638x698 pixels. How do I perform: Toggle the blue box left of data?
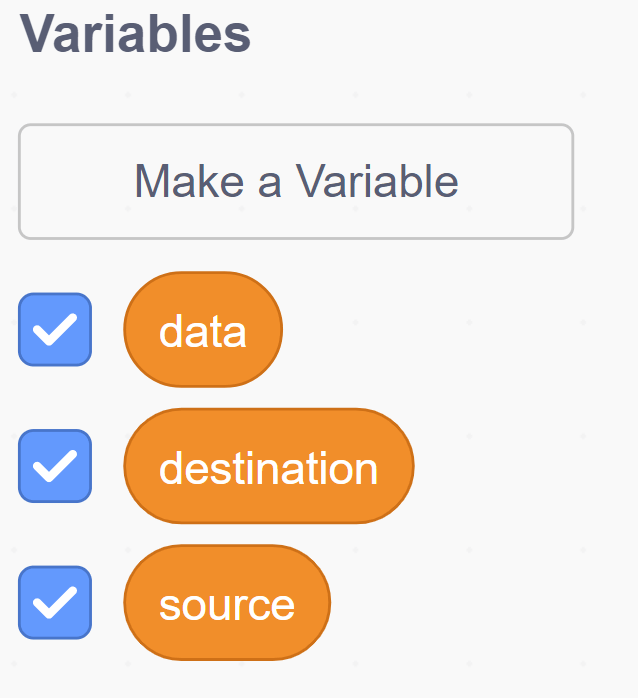[x=55, y=329]
